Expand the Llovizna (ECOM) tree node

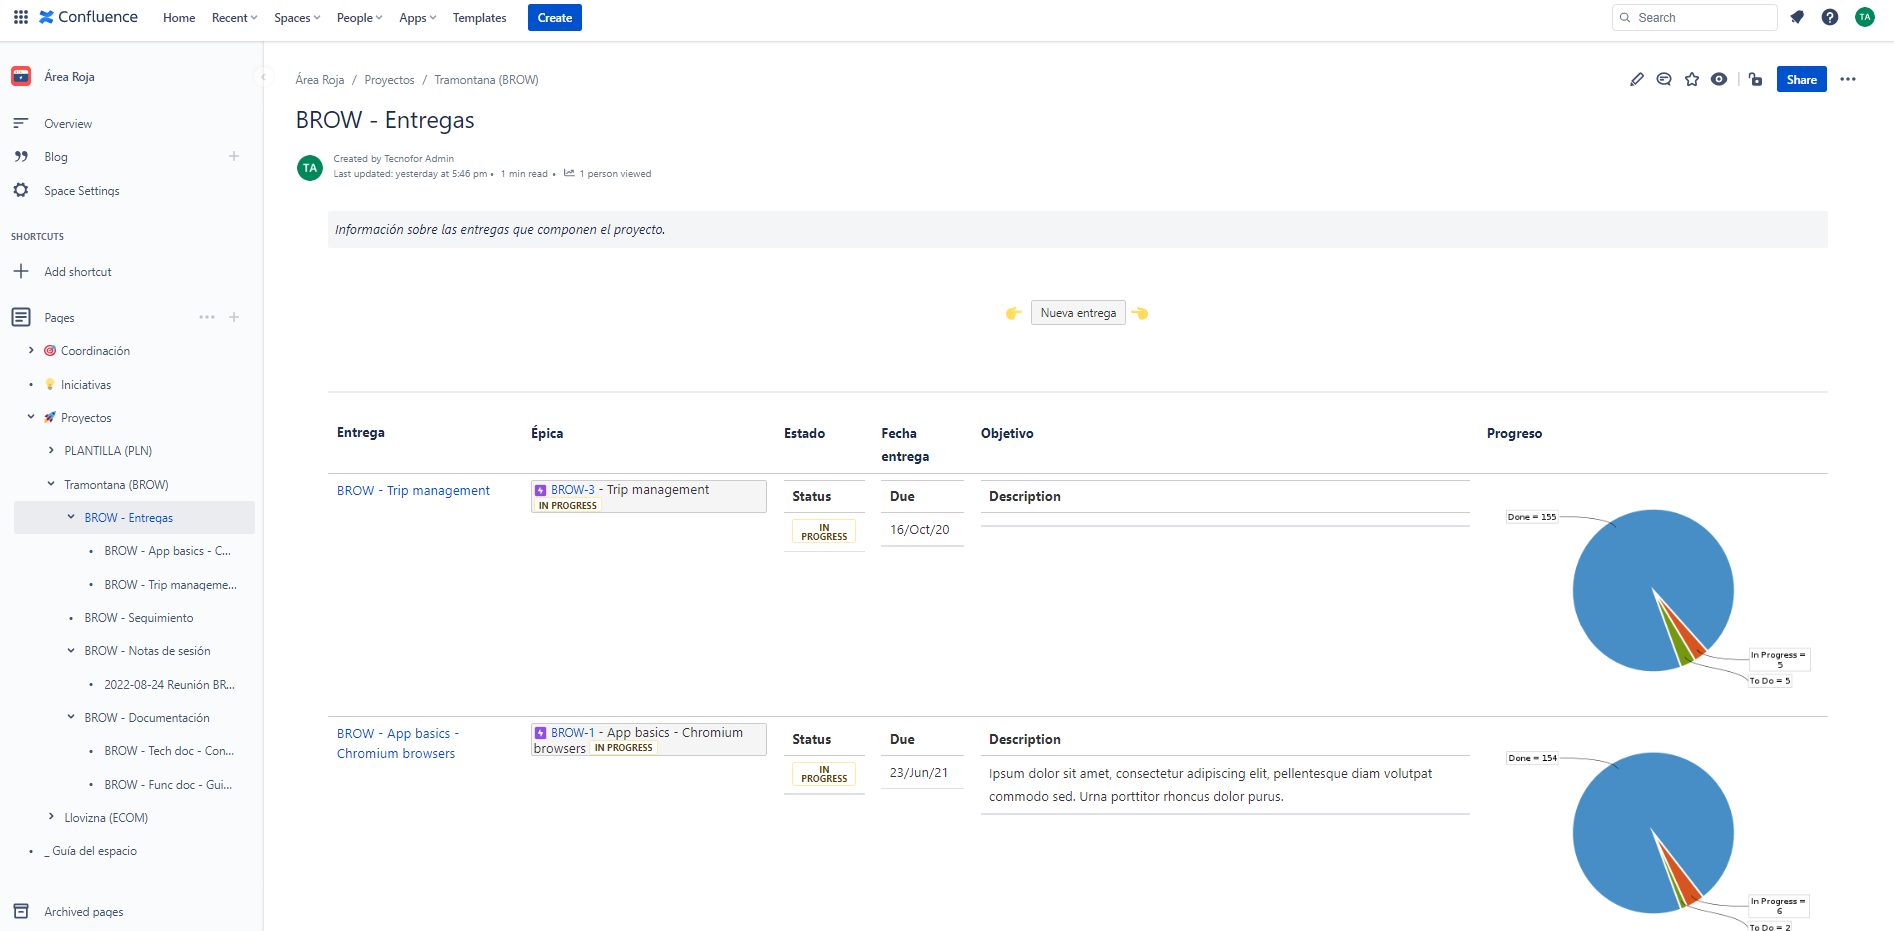(x=51, y=818)
